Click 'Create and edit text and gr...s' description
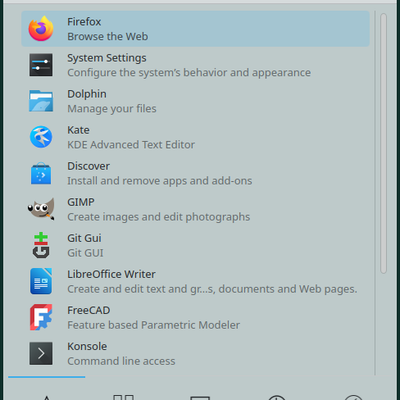Screen dimensions: 400x400 coord(212,289)
